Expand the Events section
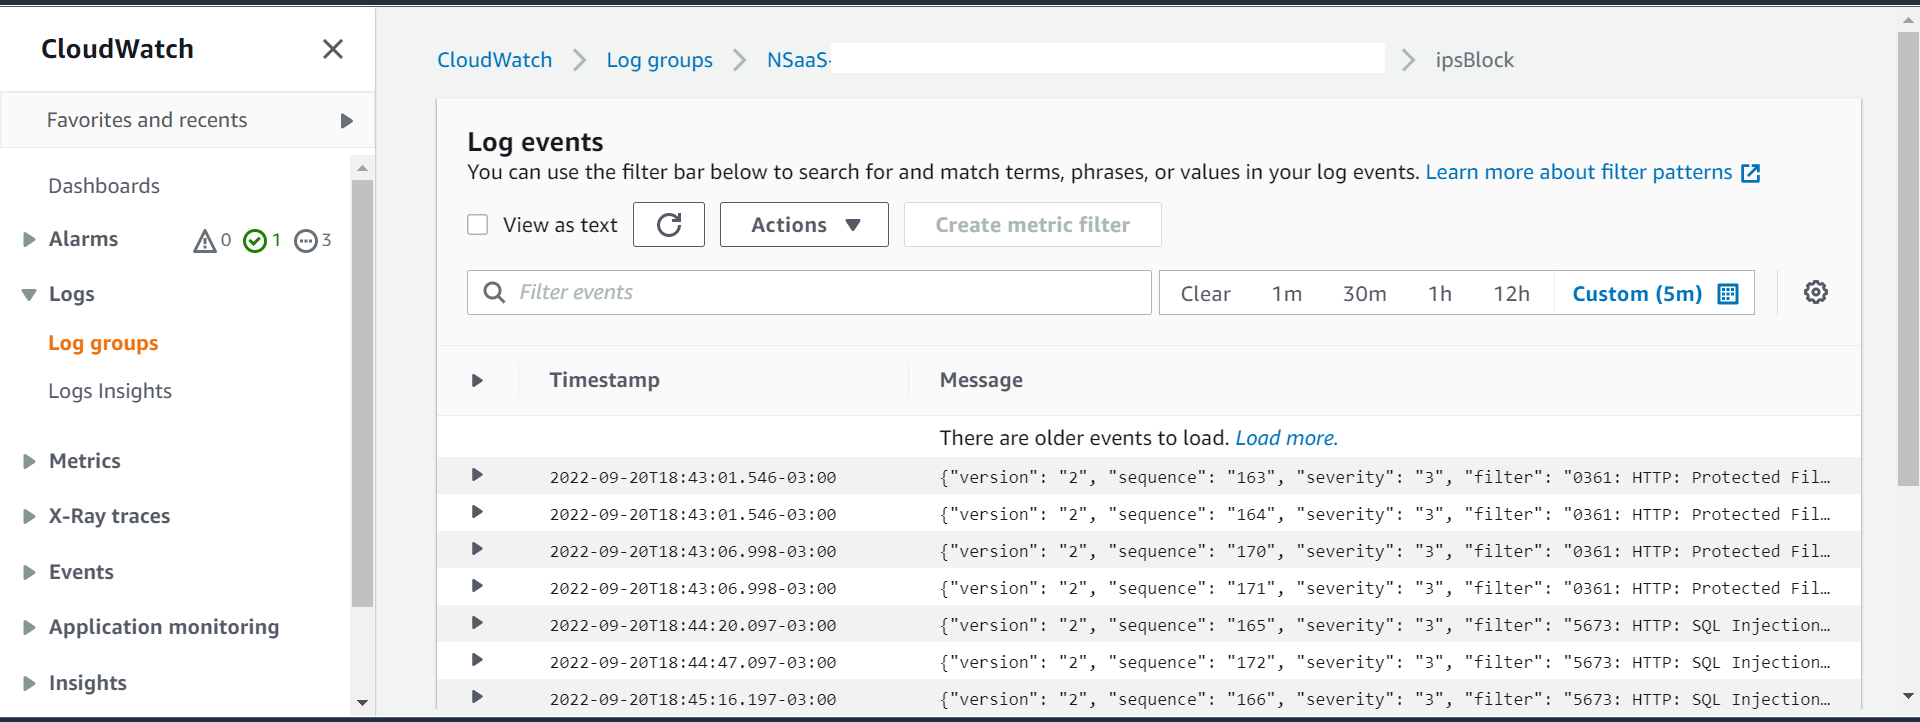 [x=29, y=572]
